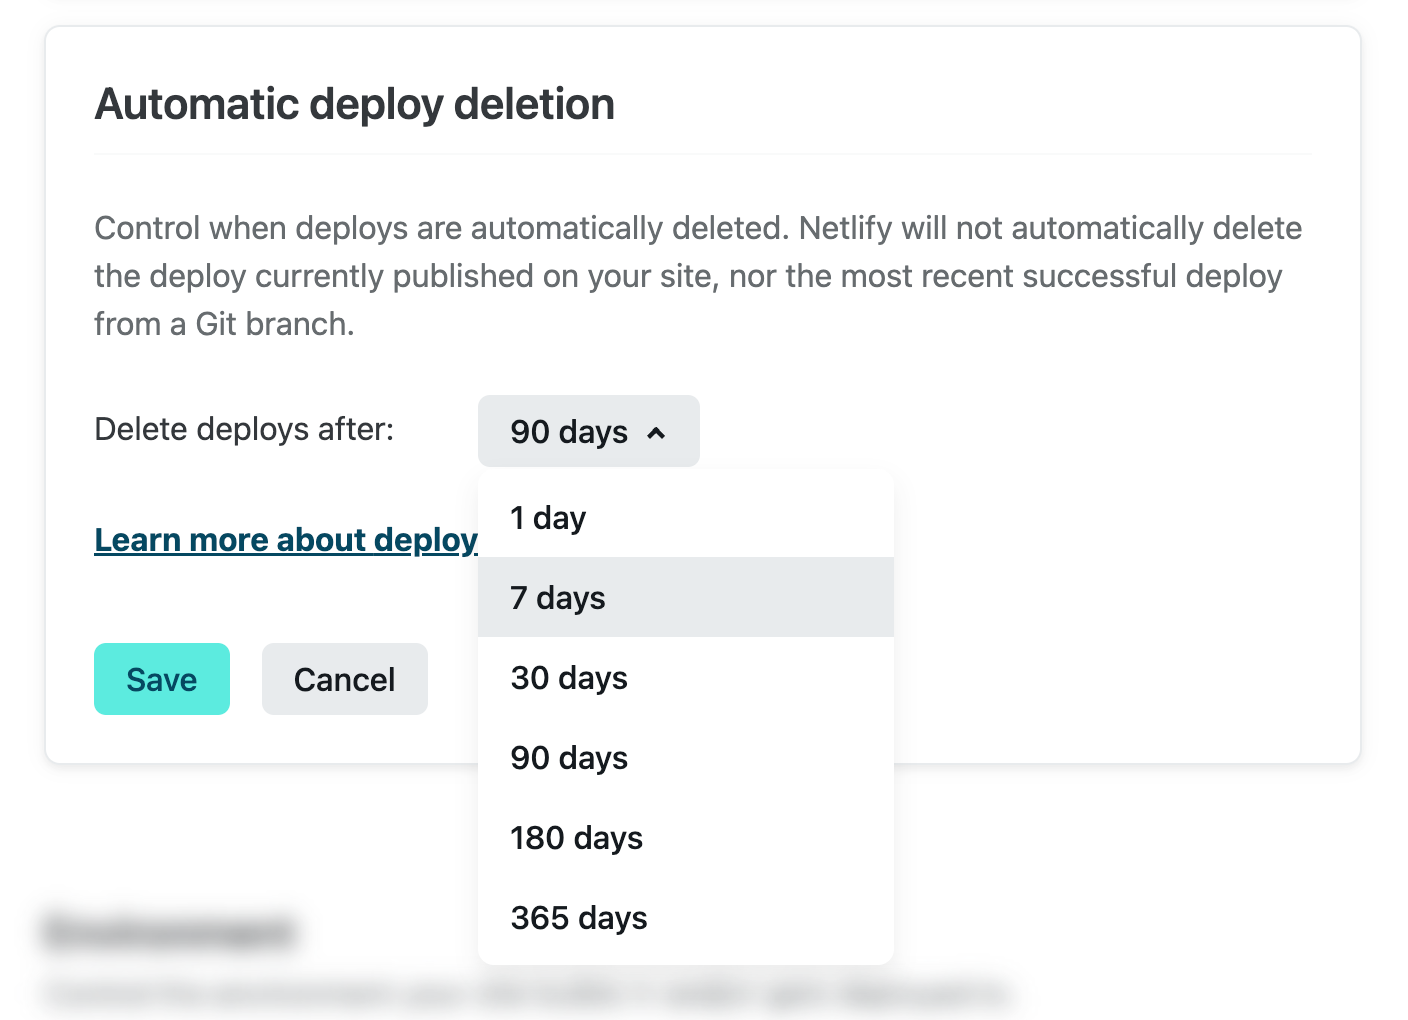
Task: Choose 7 days from the list
Action: click(558, 598)
